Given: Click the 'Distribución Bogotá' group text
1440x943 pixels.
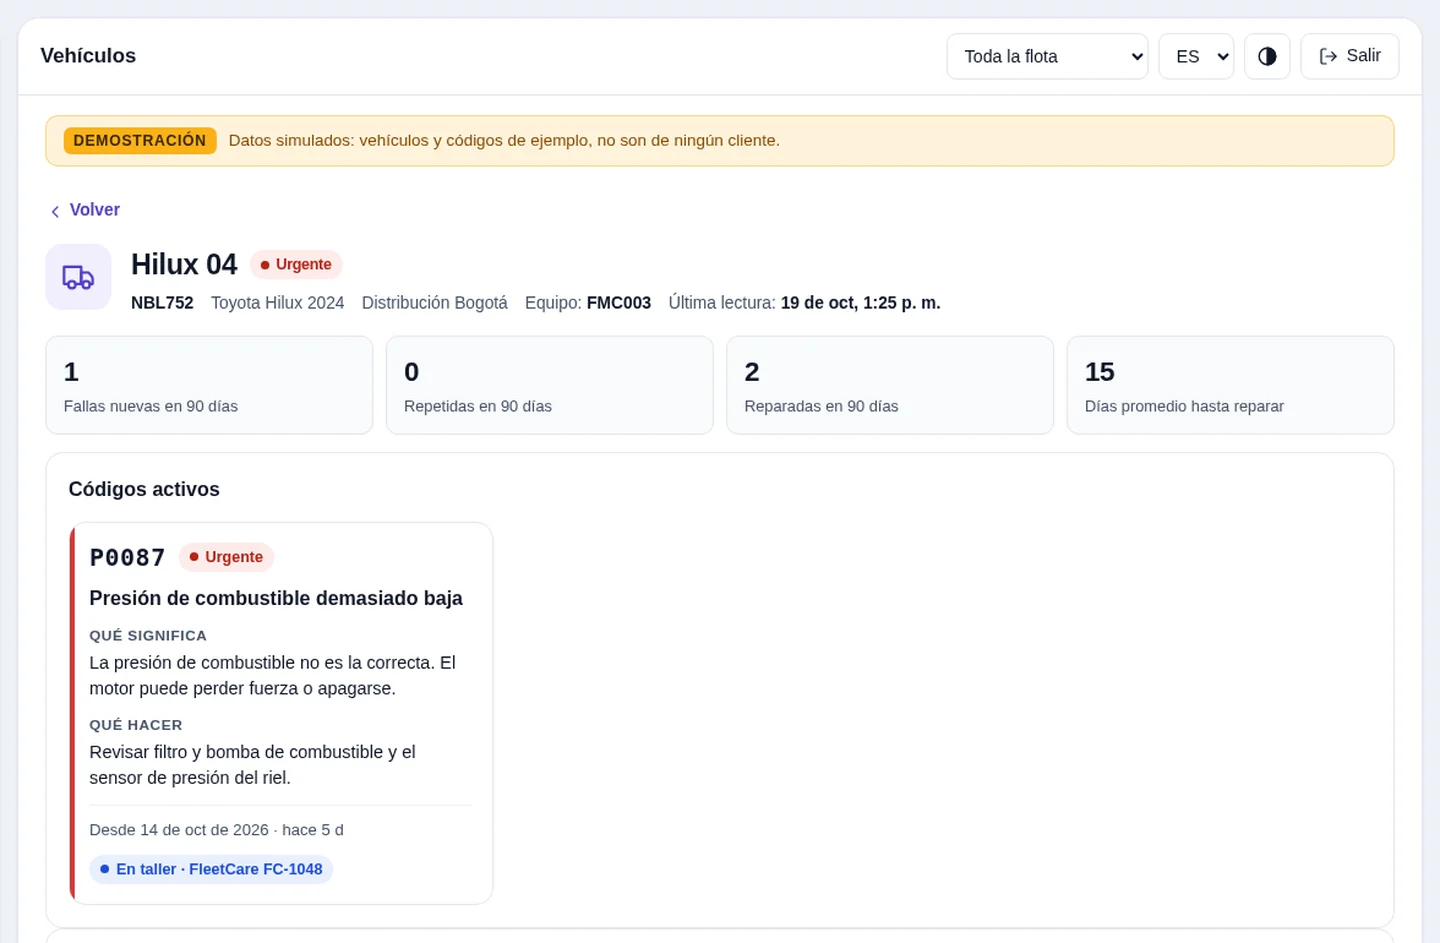Looking at the screenshot, I should [435, 303].
